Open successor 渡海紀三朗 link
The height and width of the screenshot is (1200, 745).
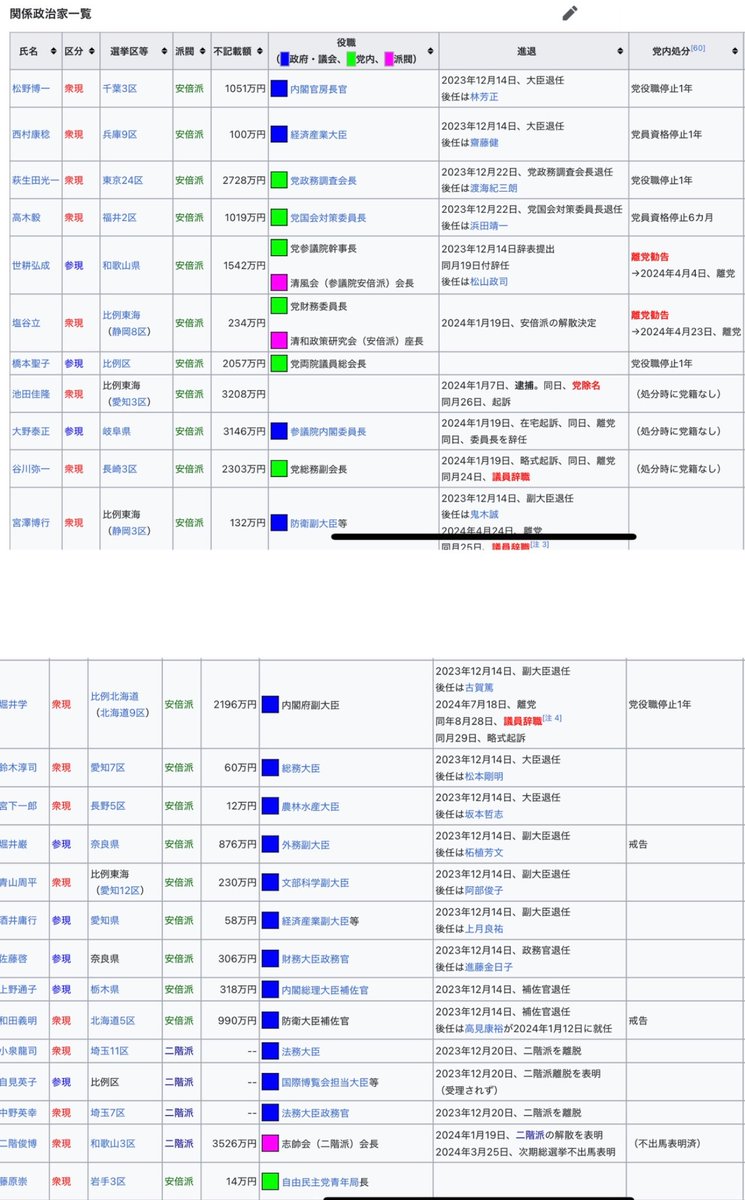tap(494, 189)
